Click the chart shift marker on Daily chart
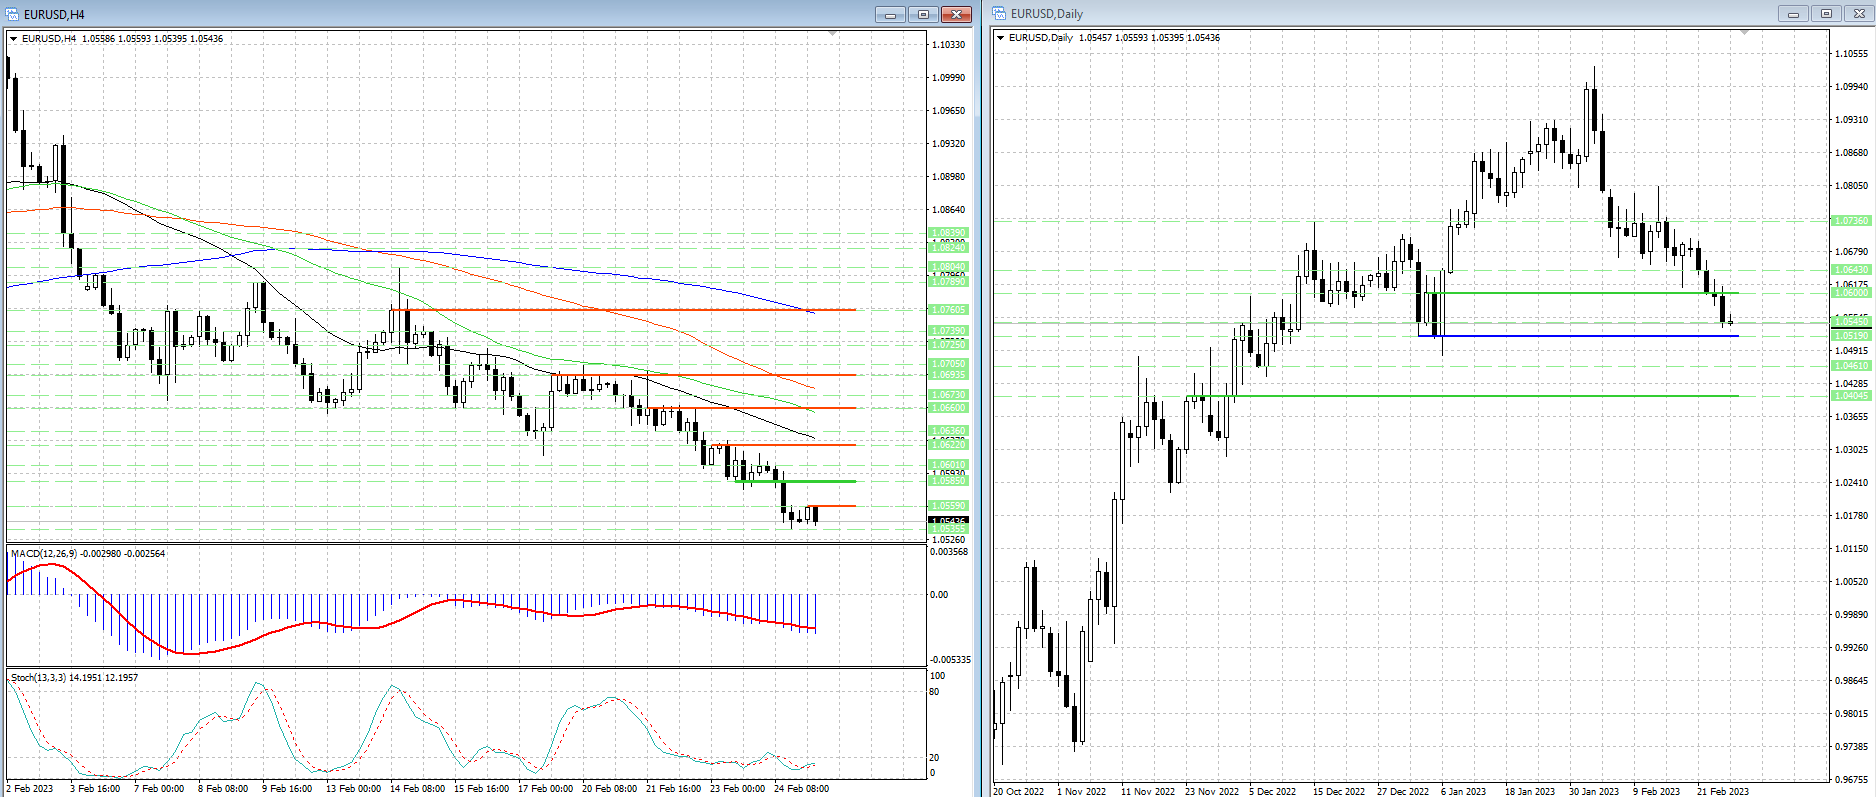Image resolution: width=1876 pixels, height=797 pixels. pos(1744,33)
